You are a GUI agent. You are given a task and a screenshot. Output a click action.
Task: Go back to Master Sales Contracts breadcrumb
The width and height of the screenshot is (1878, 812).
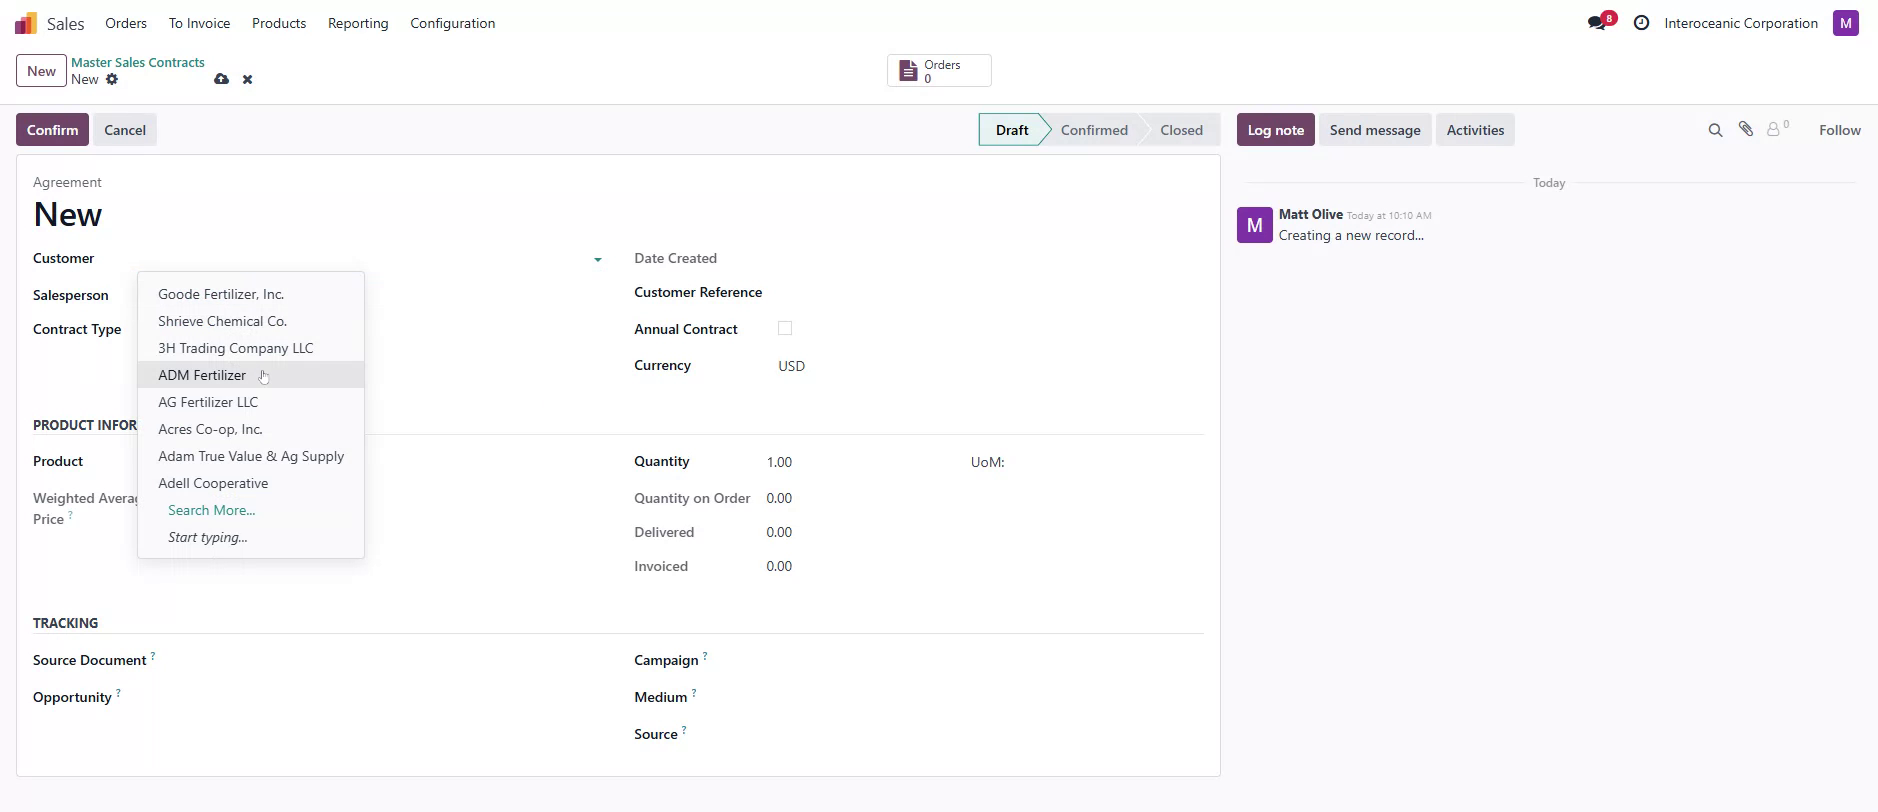[138, 62]
